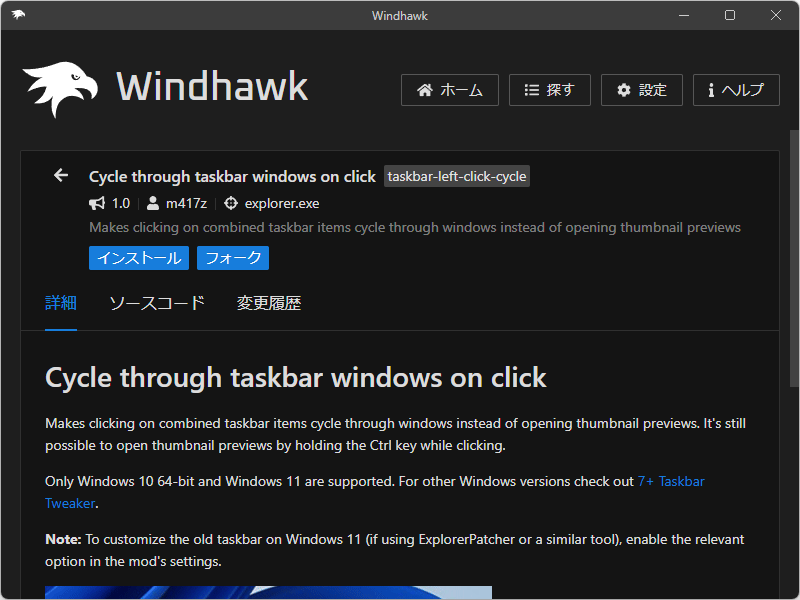Switch to the ソースコード tab

pyautogui.click(x=155, y=302)
